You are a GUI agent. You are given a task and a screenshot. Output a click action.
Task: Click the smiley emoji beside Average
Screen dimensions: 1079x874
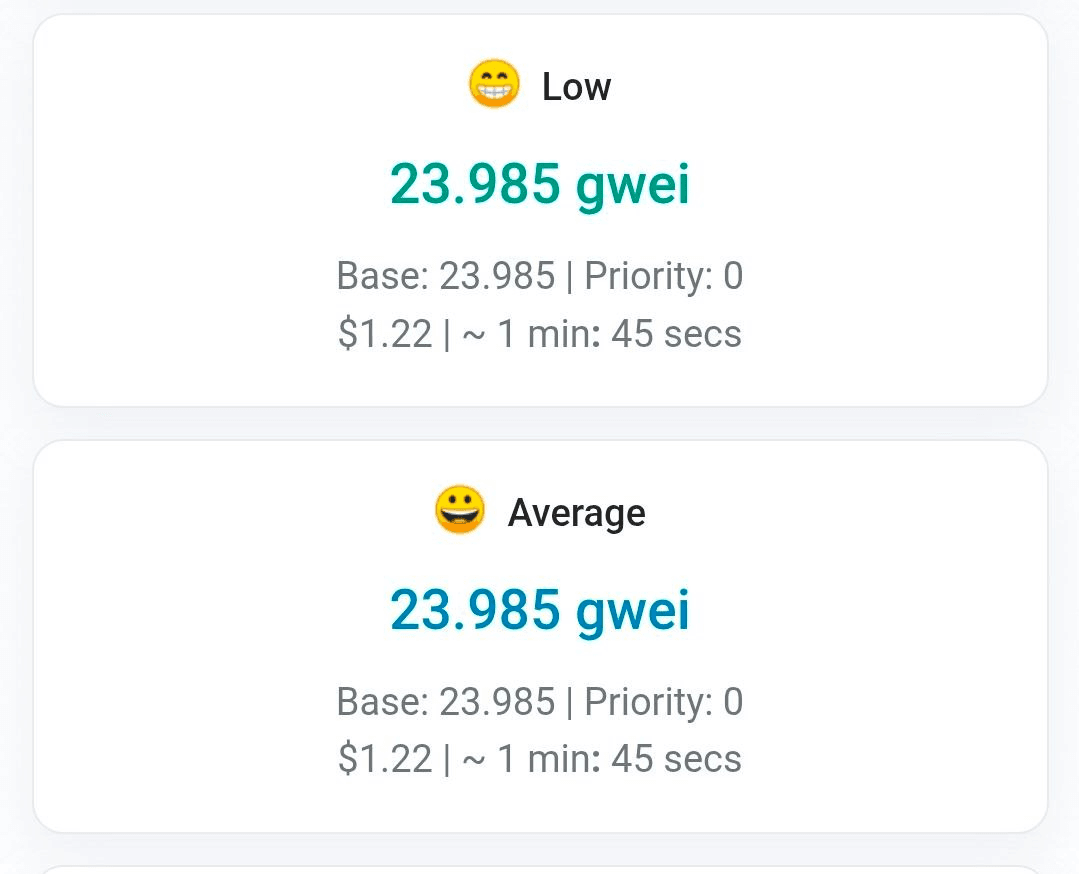pos(460,510)
